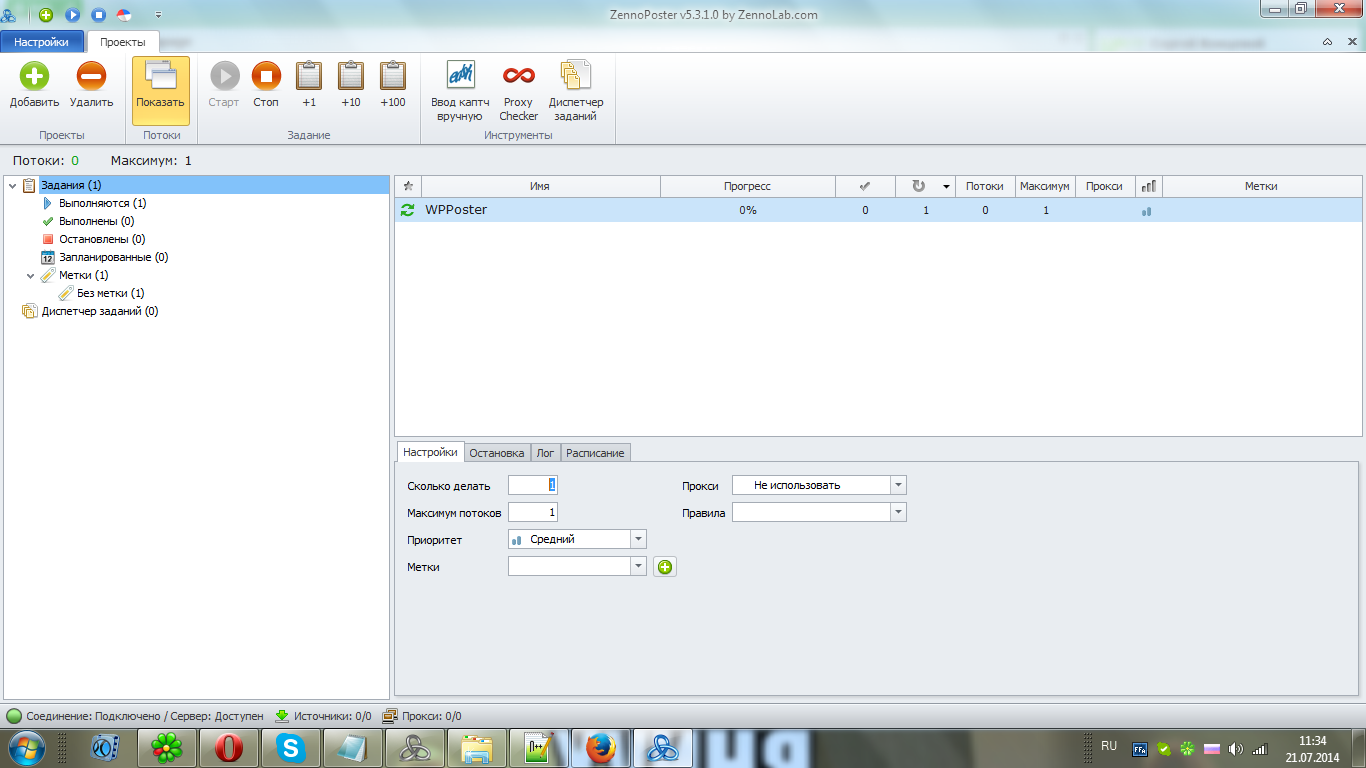Add +100 executions to task
Screen dimensions: 1366x768
click(393, 86)
